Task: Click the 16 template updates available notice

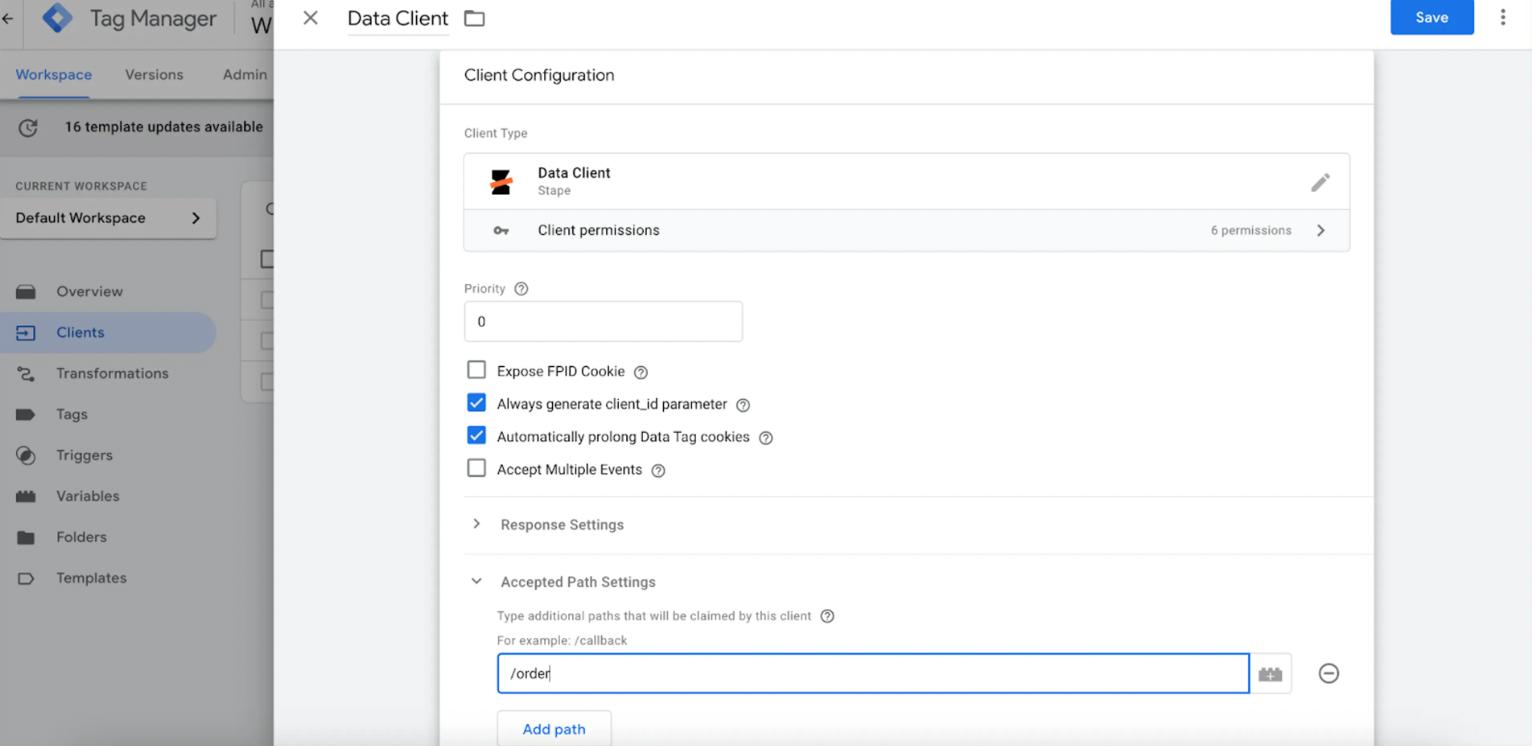Action: tap(164, 127)
